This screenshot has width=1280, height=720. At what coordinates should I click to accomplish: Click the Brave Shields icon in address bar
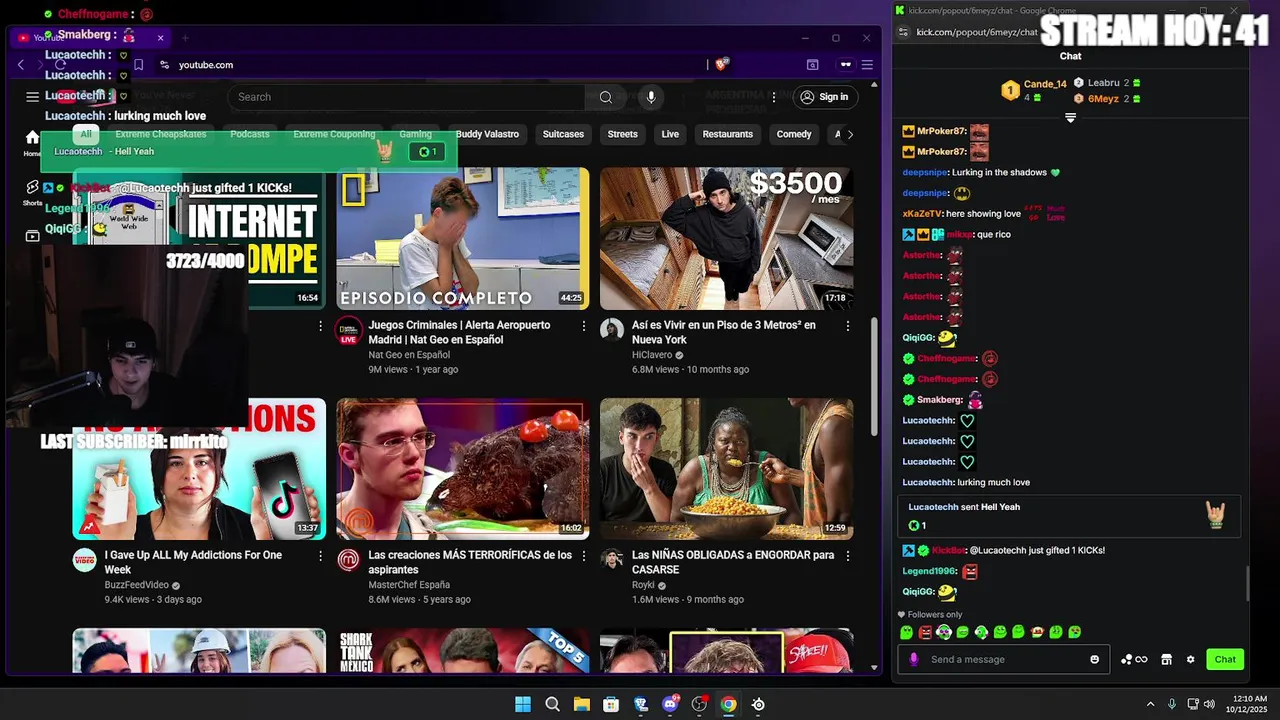point(722,64)
